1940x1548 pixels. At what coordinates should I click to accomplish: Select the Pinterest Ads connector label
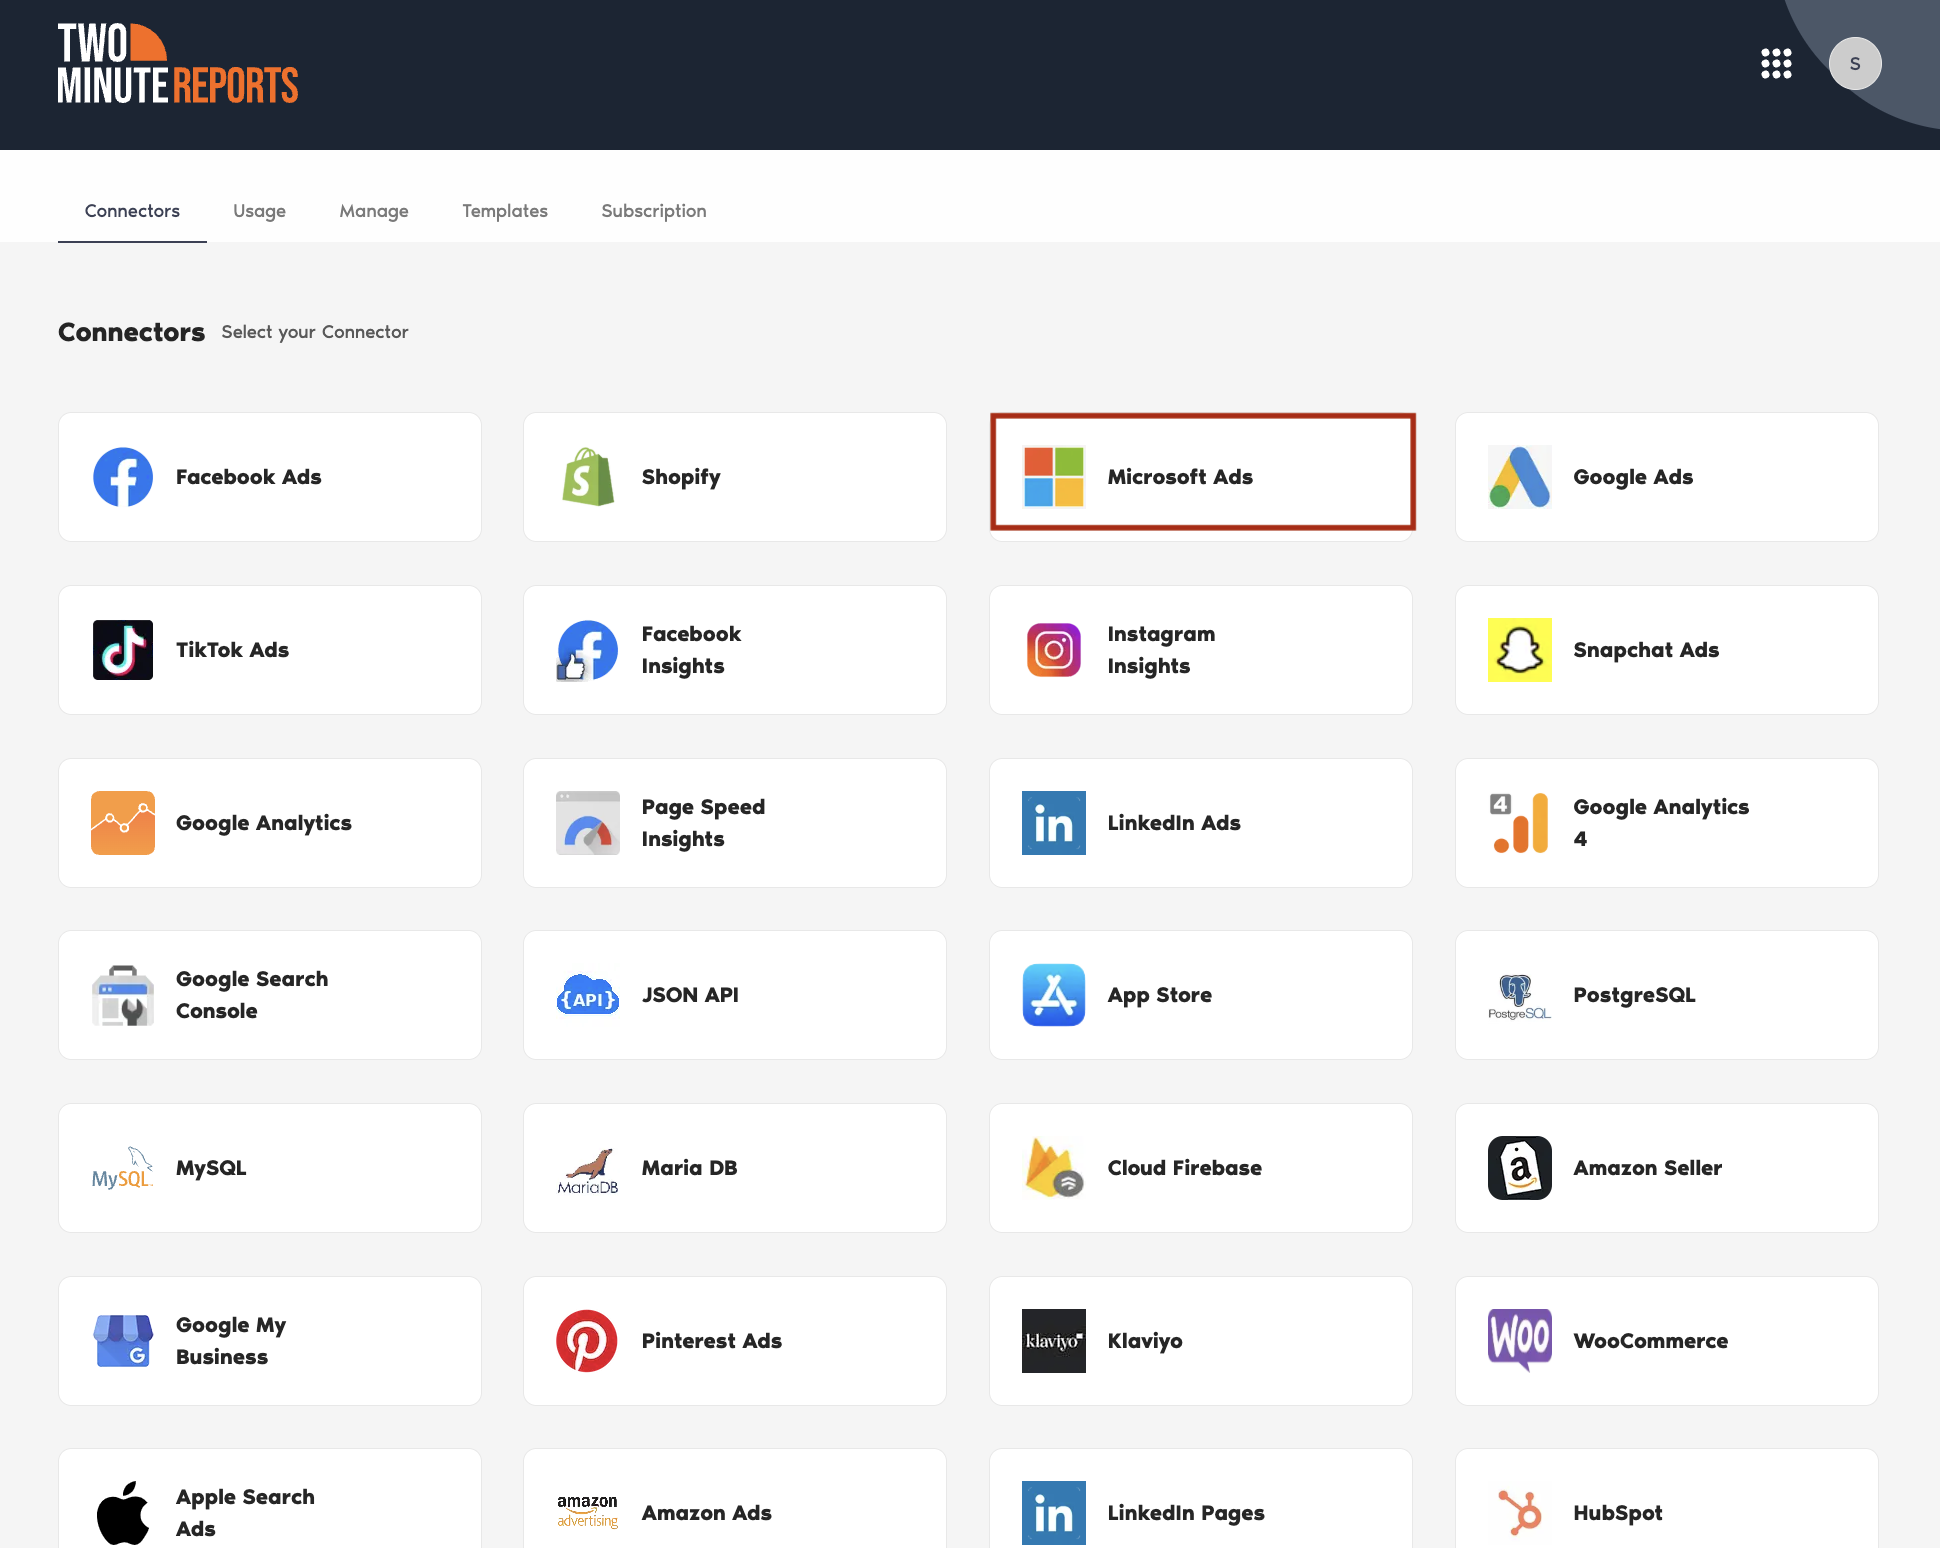click(x=712, y=1341)
